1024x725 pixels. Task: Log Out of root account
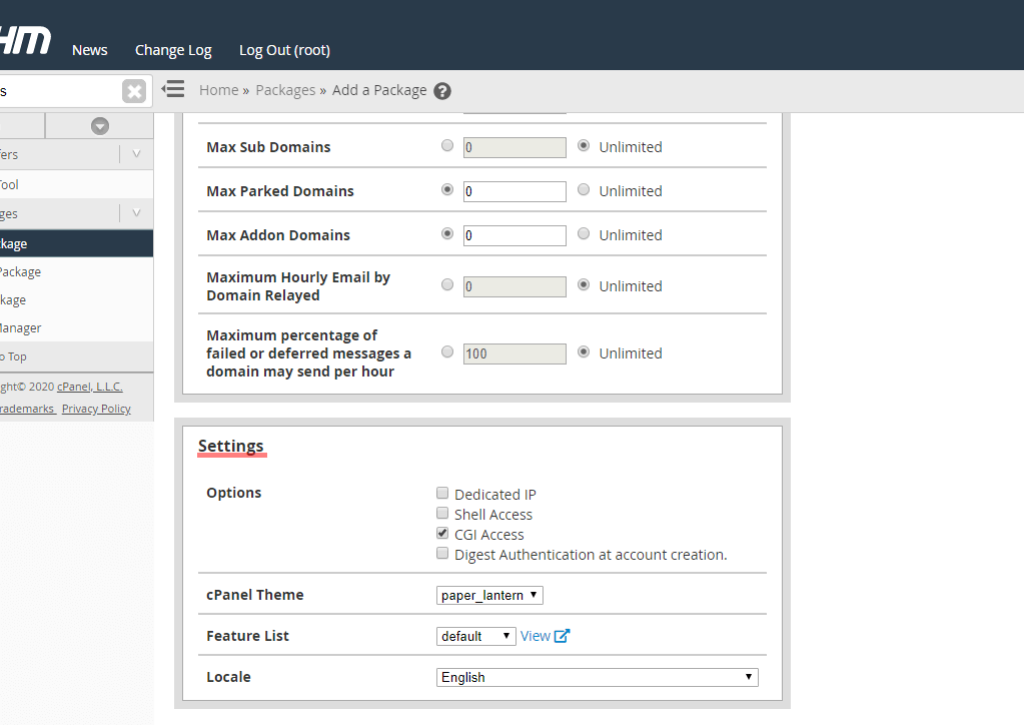pos(285,50)
